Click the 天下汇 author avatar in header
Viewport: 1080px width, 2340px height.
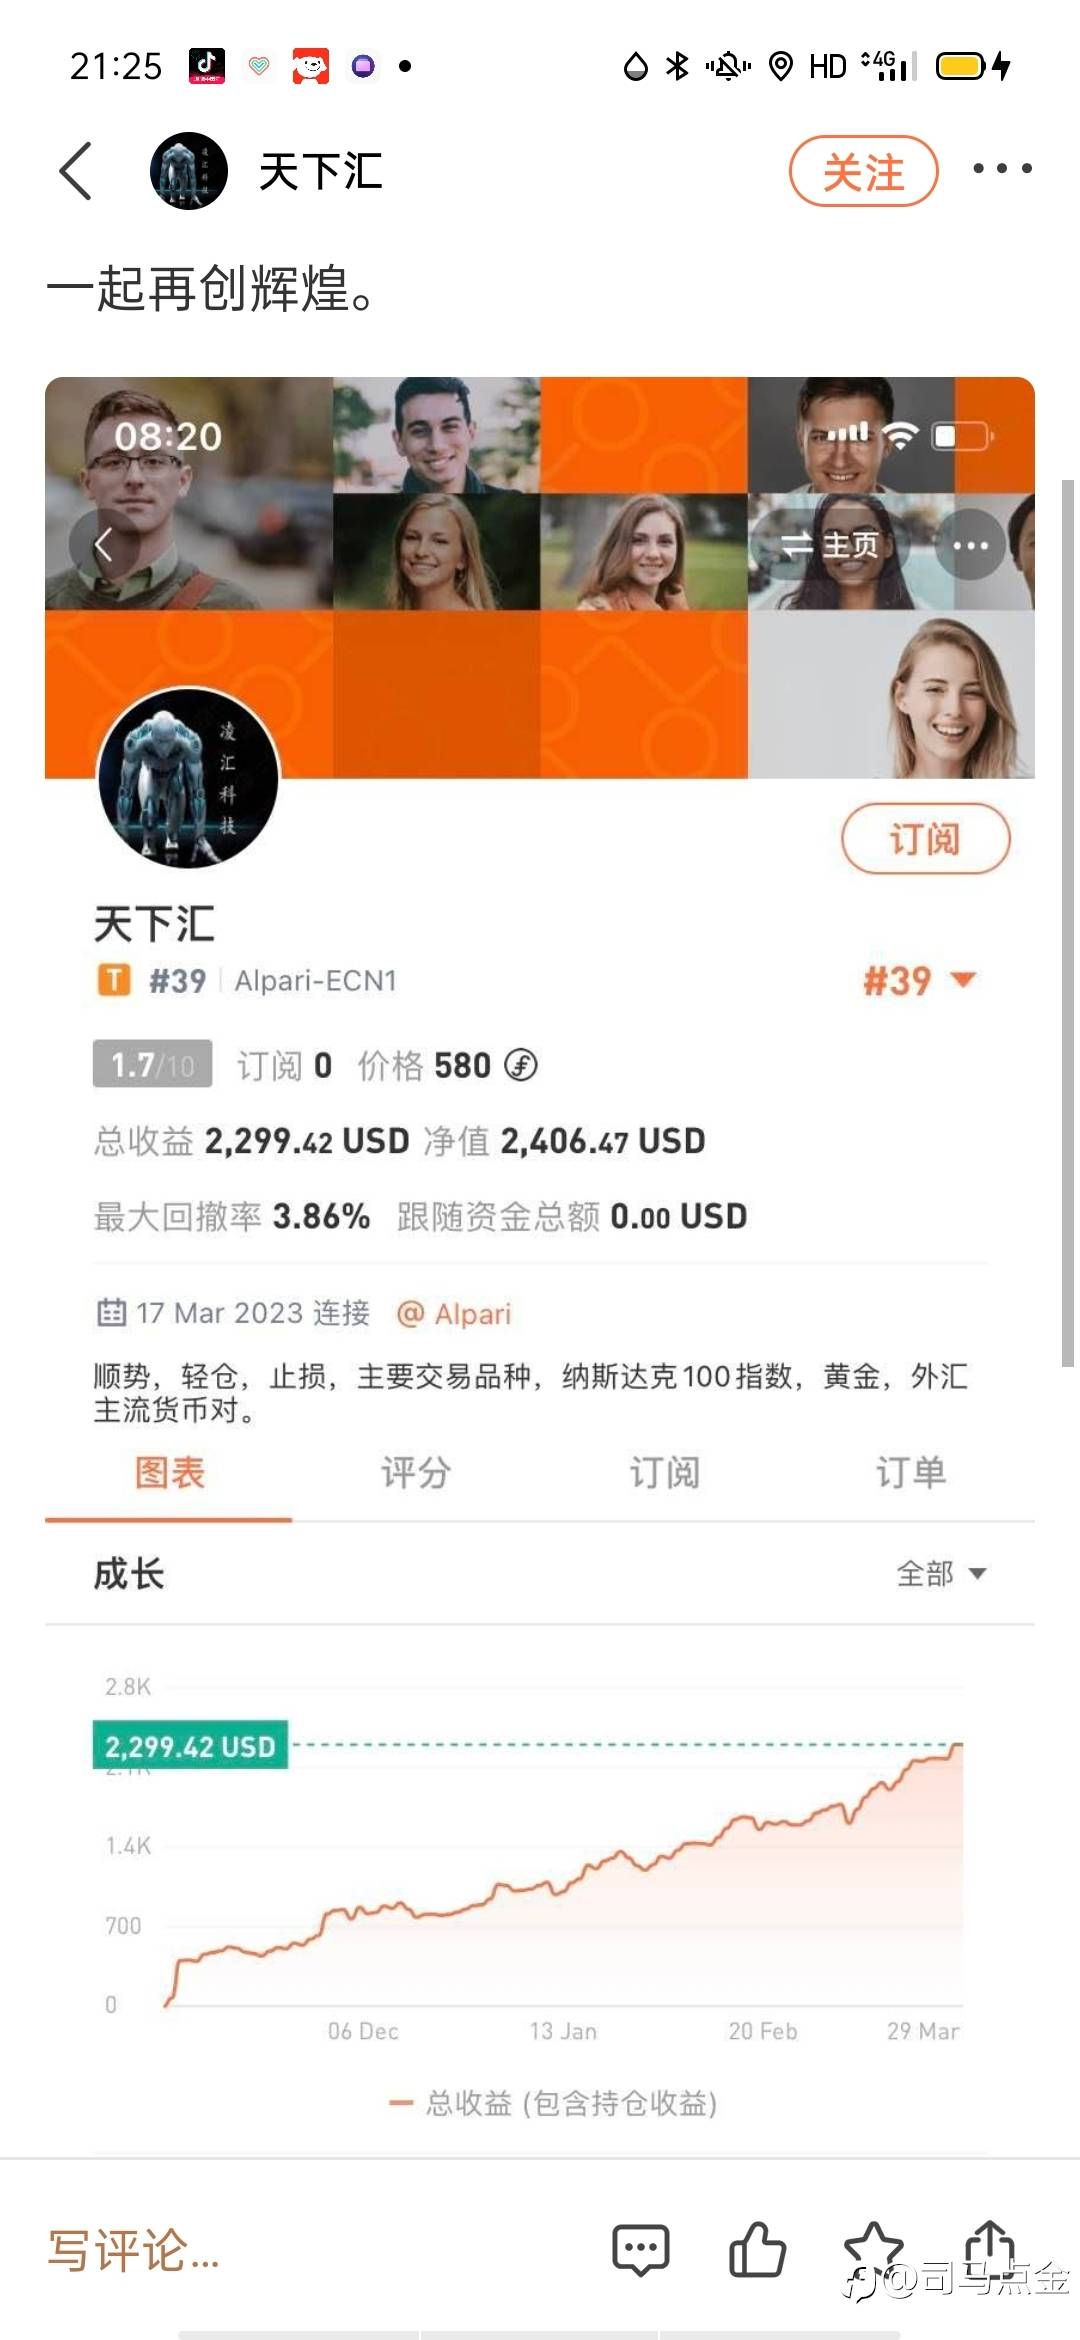pos(189,171)
